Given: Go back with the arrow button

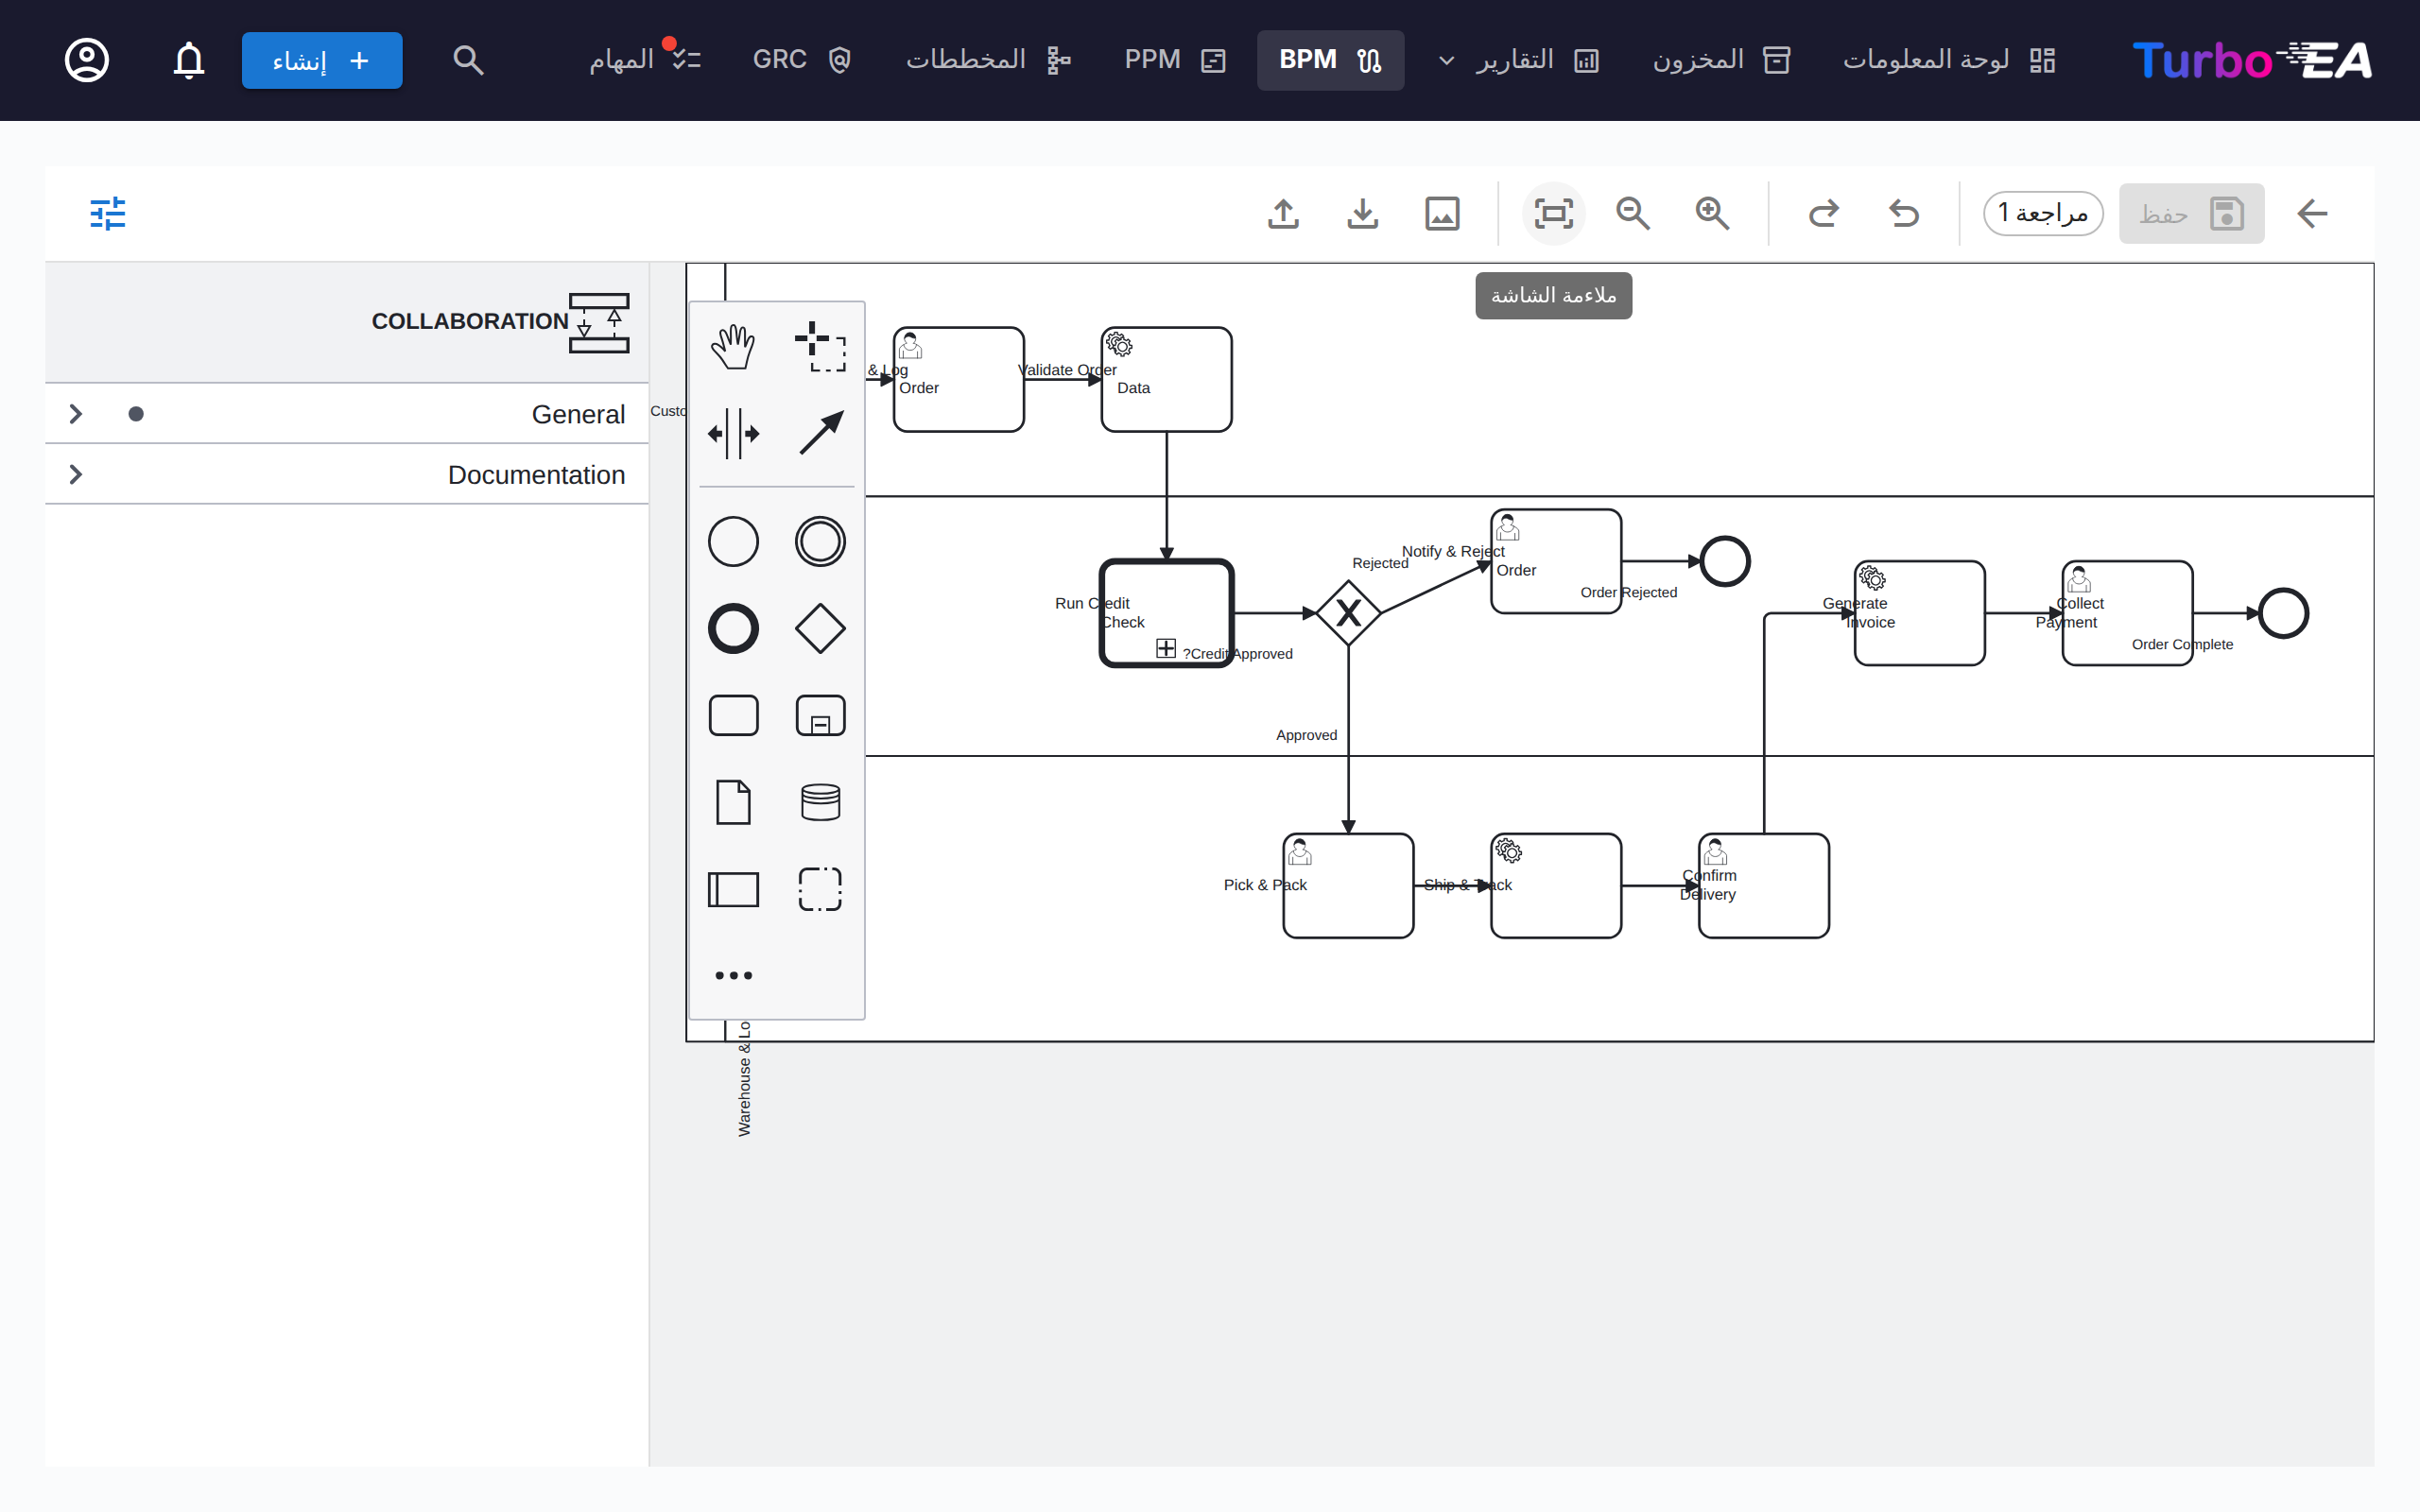Looking at the screenshot, I should click(2312, 213).
